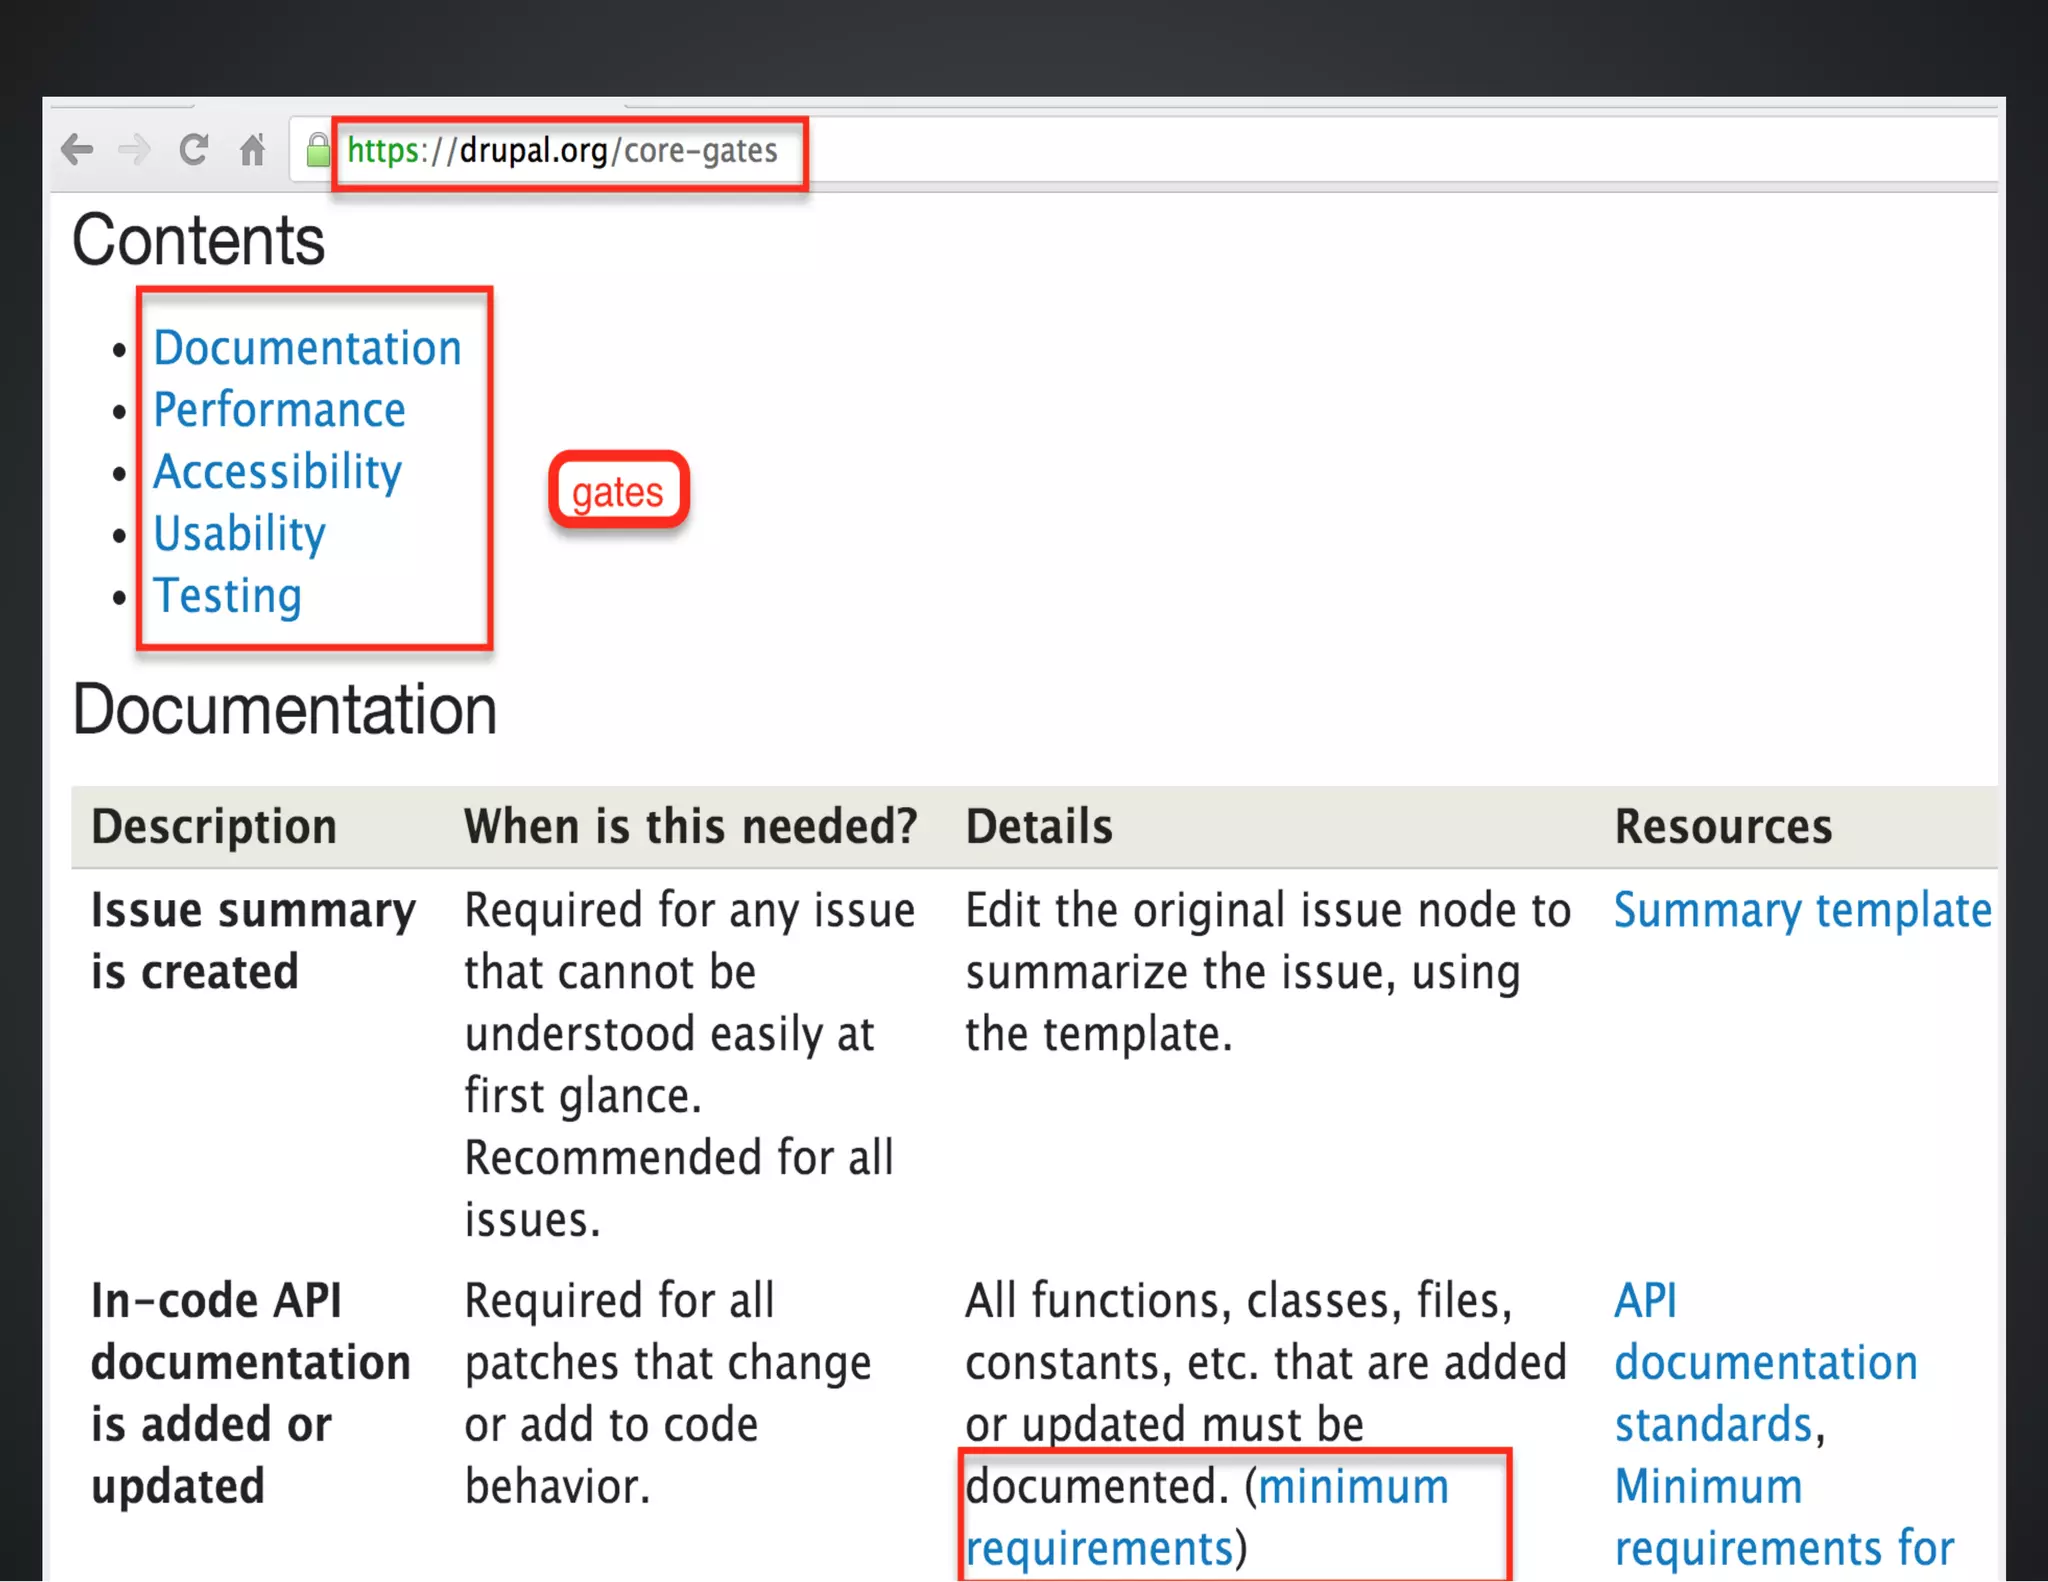
Task: Reload the page with refresh icon
Action: click(x=193, y=150)
